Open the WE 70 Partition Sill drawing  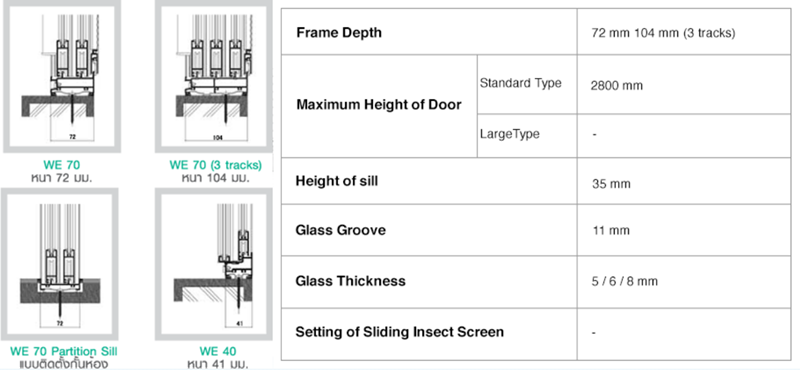61,264
